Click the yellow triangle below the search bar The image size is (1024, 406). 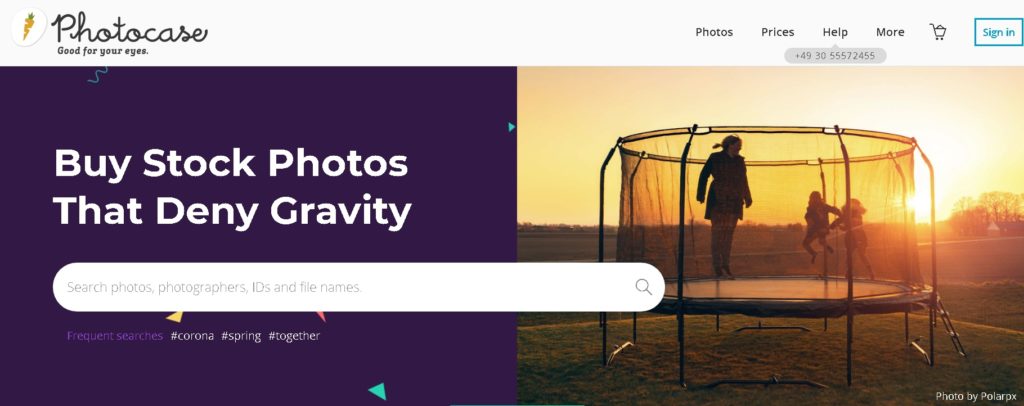point(174,317)
